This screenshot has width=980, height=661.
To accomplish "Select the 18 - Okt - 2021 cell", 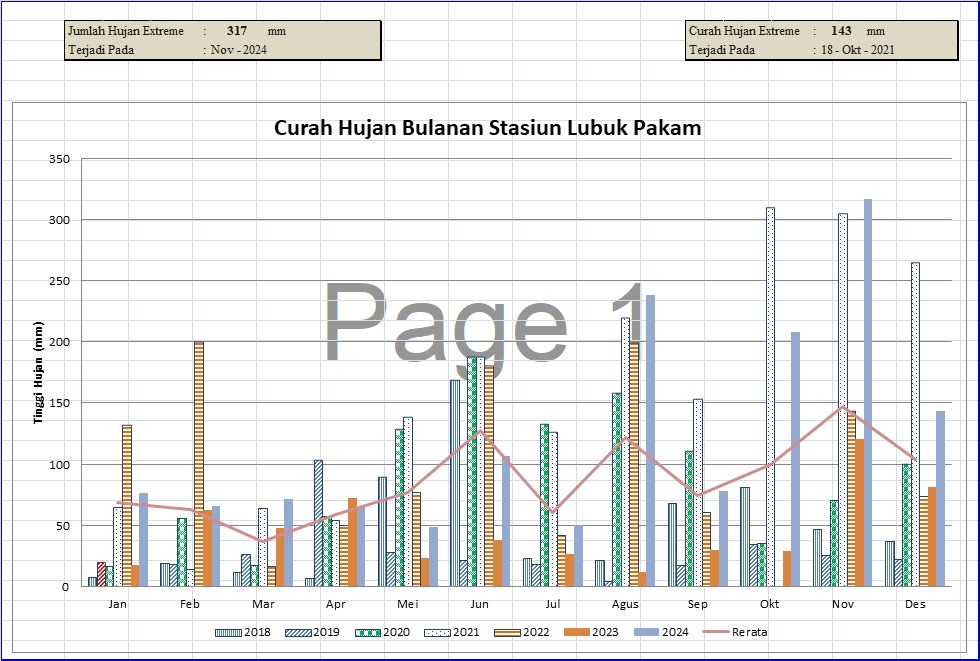I will click(855, 49).
